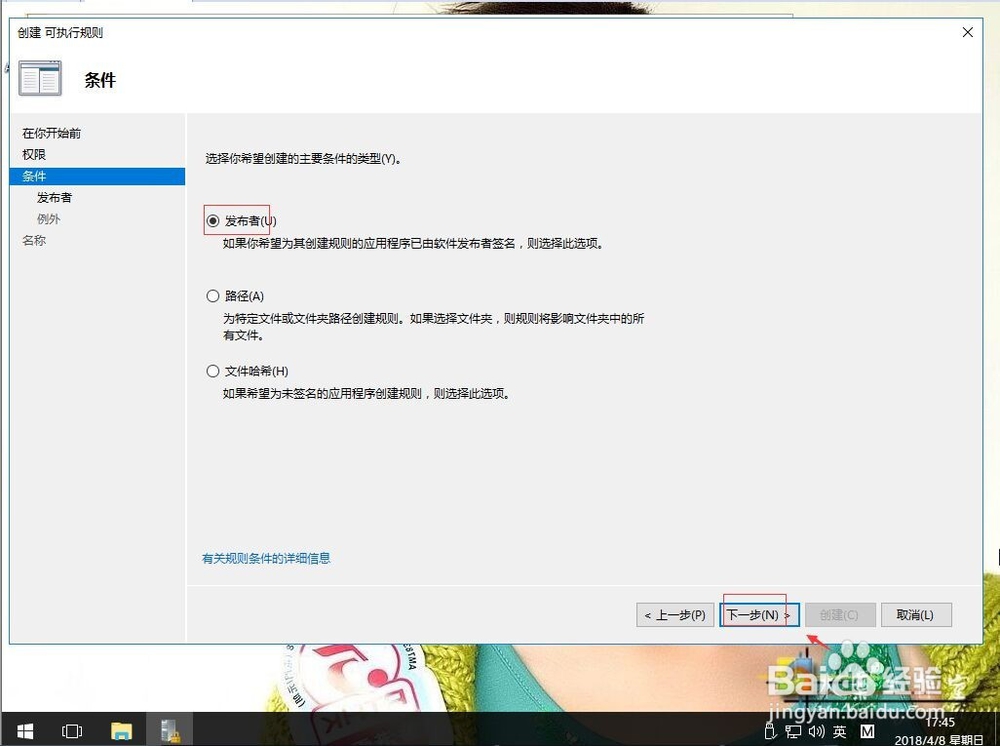Click the 下一步(N) button
The height and width of the screenshot is (746, 1000).
point(759,614)
